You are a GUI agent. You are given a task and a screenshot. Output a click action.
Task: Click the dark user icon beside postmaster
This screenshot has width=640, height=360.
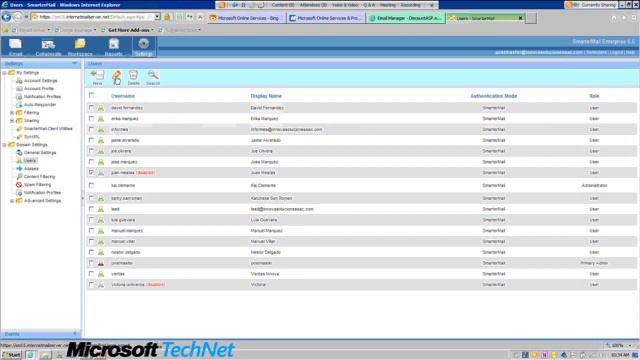(101, 263)
